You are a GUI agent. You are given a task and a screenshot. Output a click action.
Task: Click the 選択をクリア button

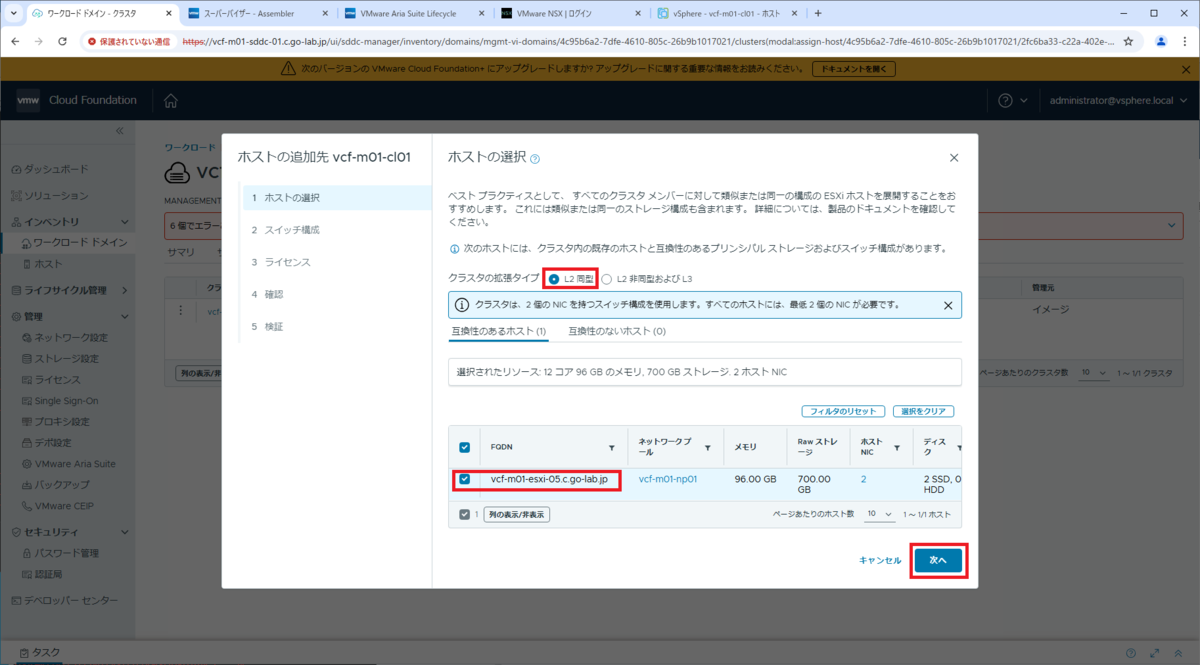pos(924,411)
